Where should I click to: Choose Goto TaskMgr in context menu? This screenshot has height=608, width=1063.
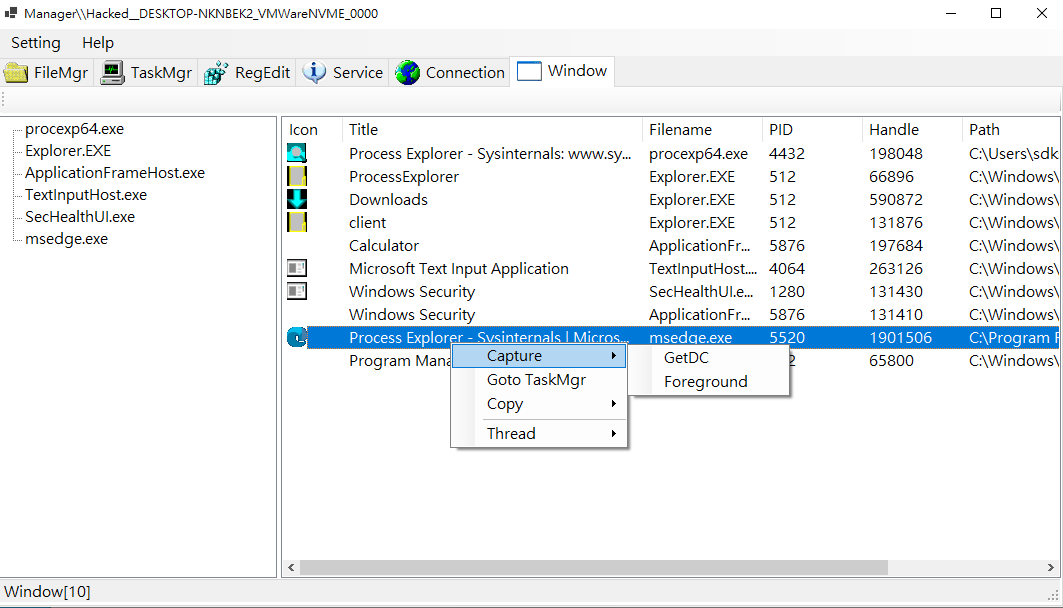pyautogui.click(x=539, y=380)
